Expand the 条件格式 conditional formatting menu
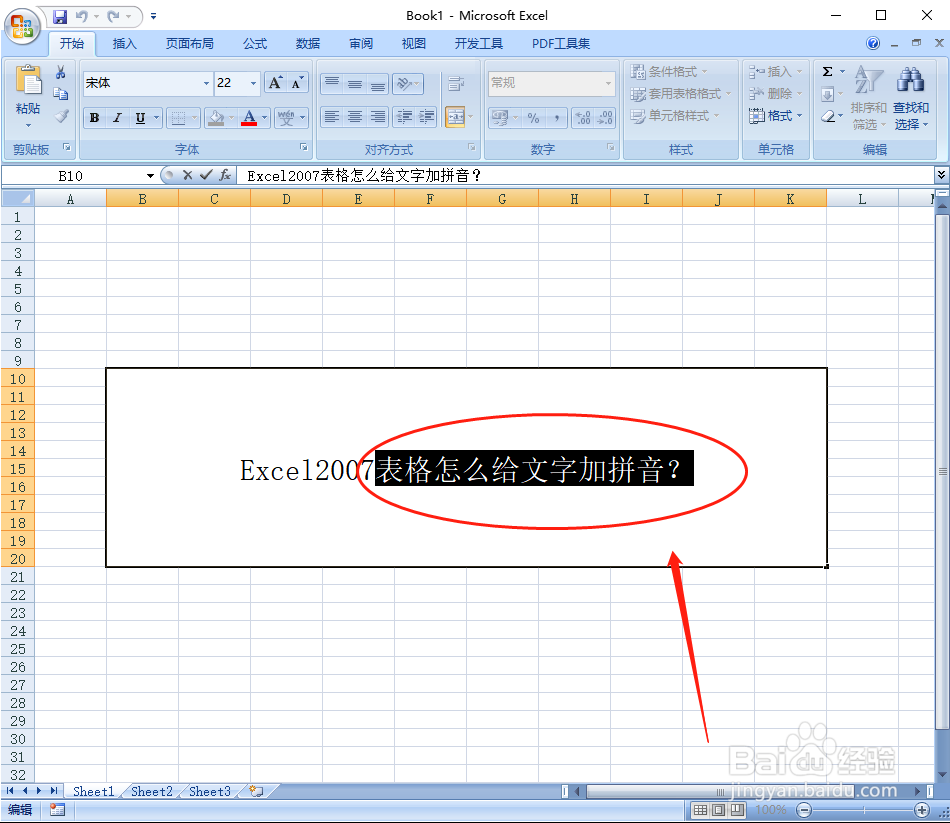 coord(668,72)
